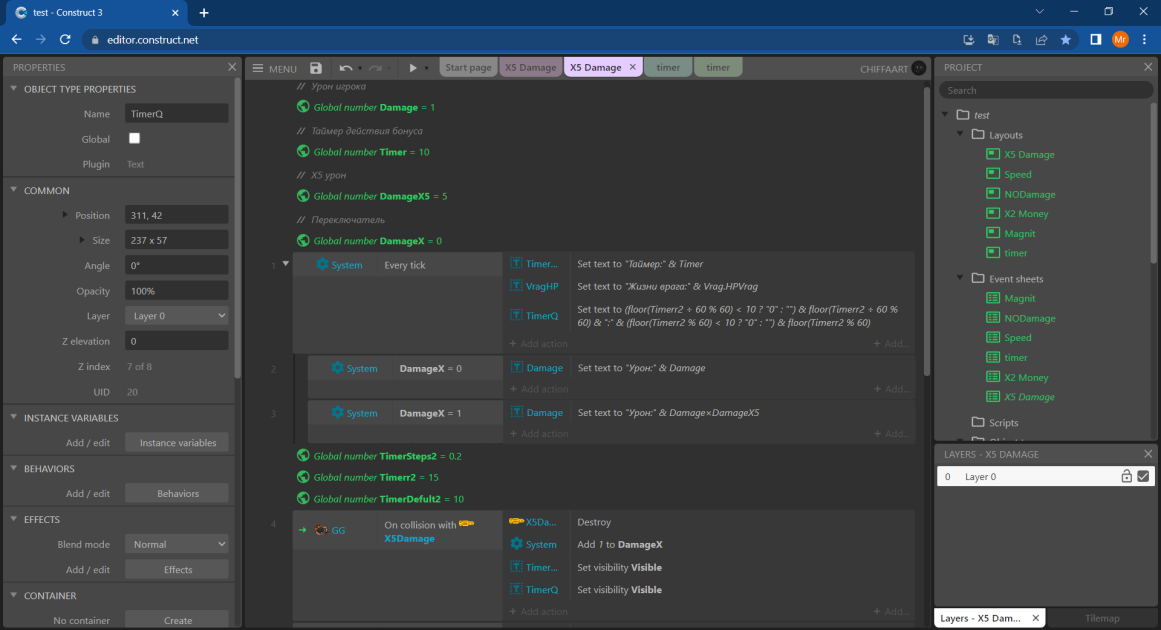Screen dimensions: 1161x630
Task: Open CHIFFAART account avatar icon
Action: (919, 68)
